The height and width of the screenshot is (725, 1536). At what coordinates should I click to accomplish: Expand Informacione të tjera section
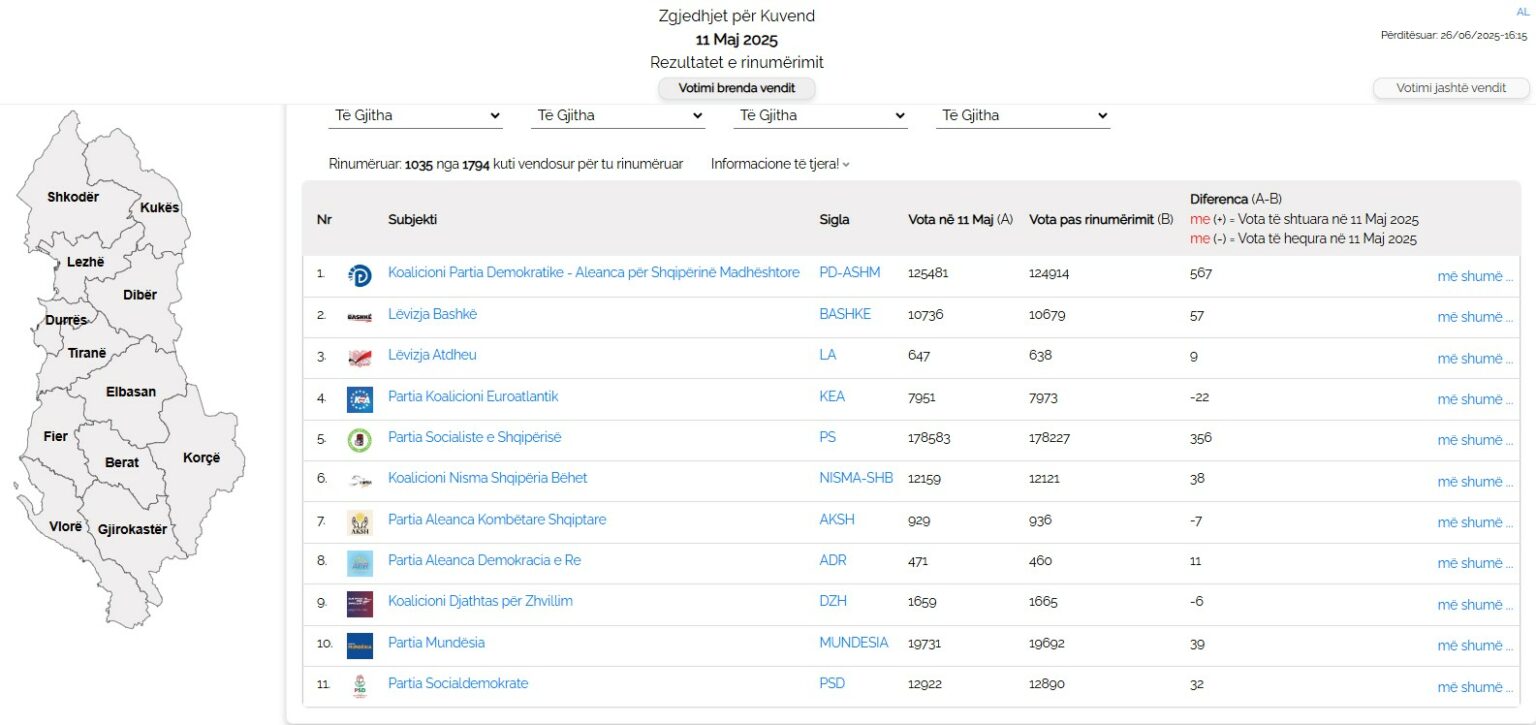click(x=780, y=164)
